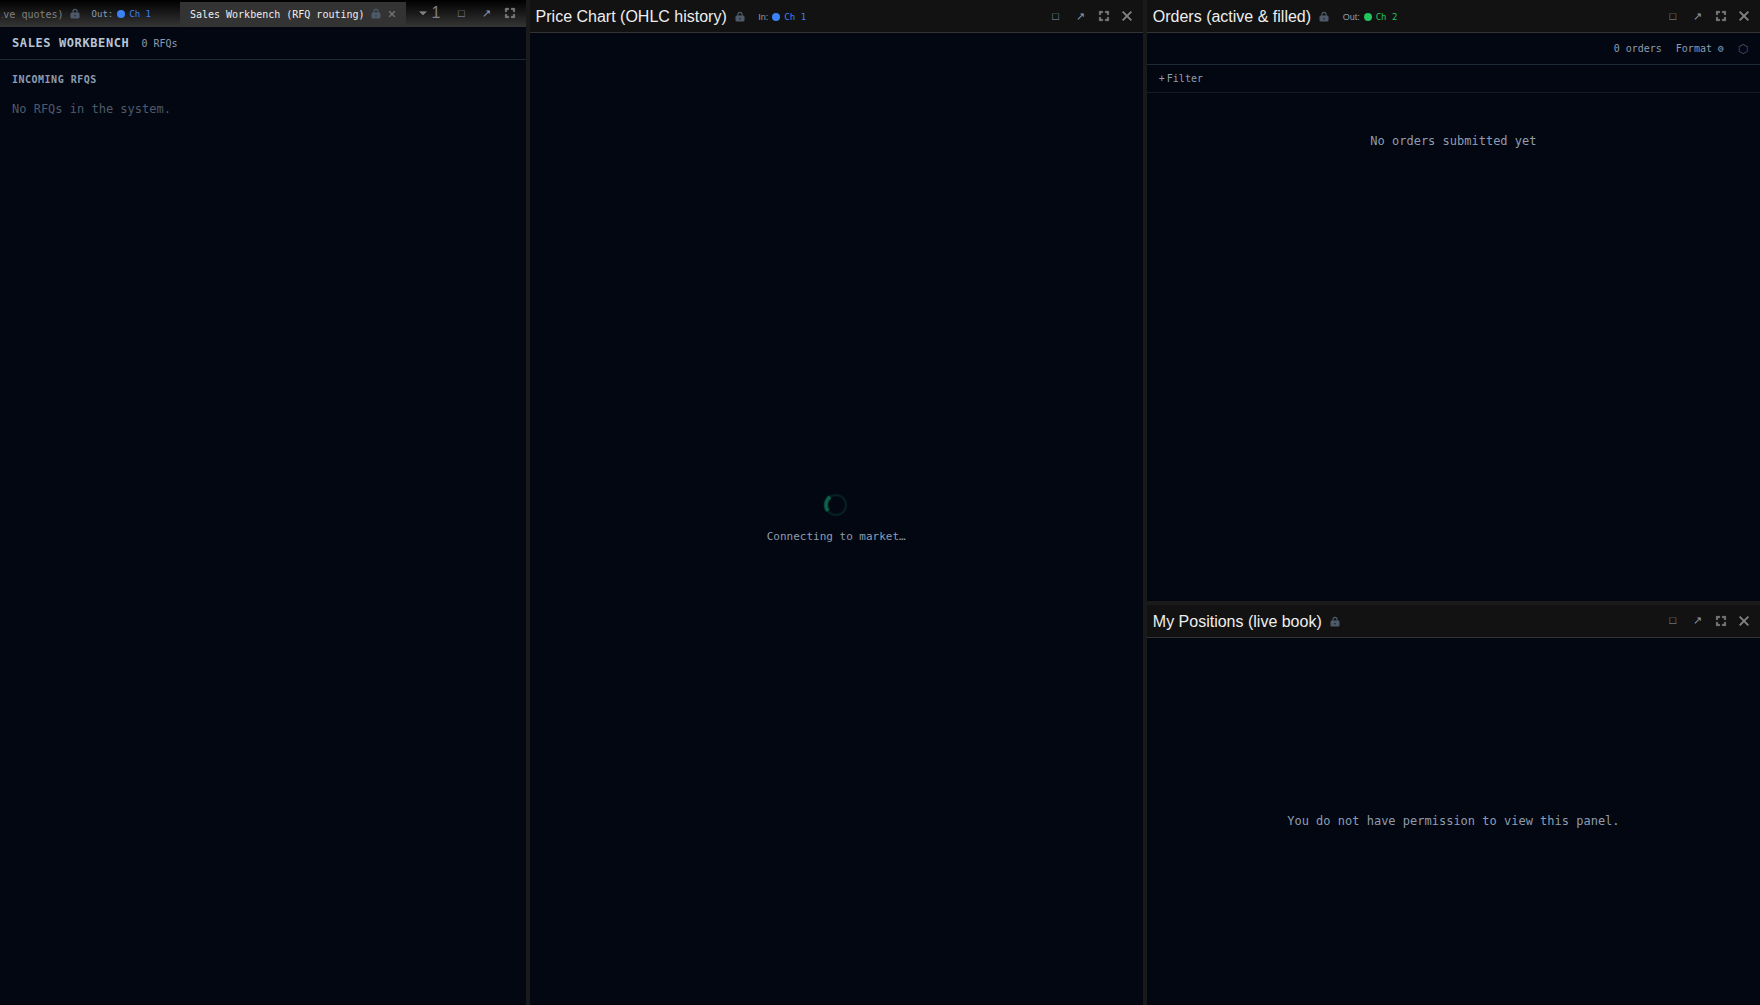
Task: Open the Format settings in Orders panel
Action: point(1699,49)
